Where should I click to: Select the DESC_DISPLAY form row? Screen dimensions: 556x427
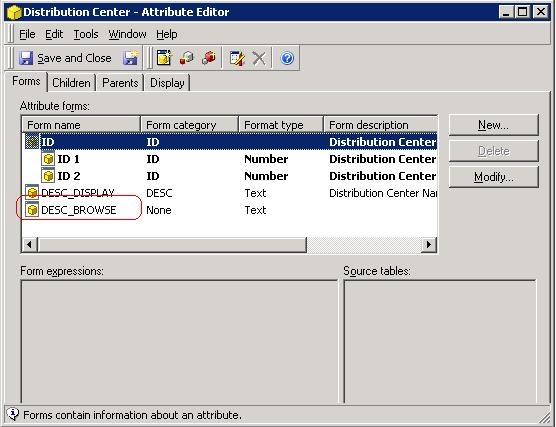(x=229, y=193)
